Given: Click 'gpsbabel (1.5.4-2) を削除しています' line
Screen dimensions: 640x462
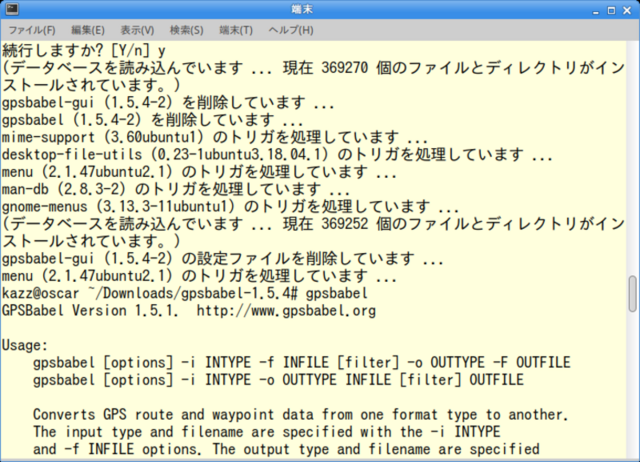Looking at the screenshot, I should tap(153, 120).
